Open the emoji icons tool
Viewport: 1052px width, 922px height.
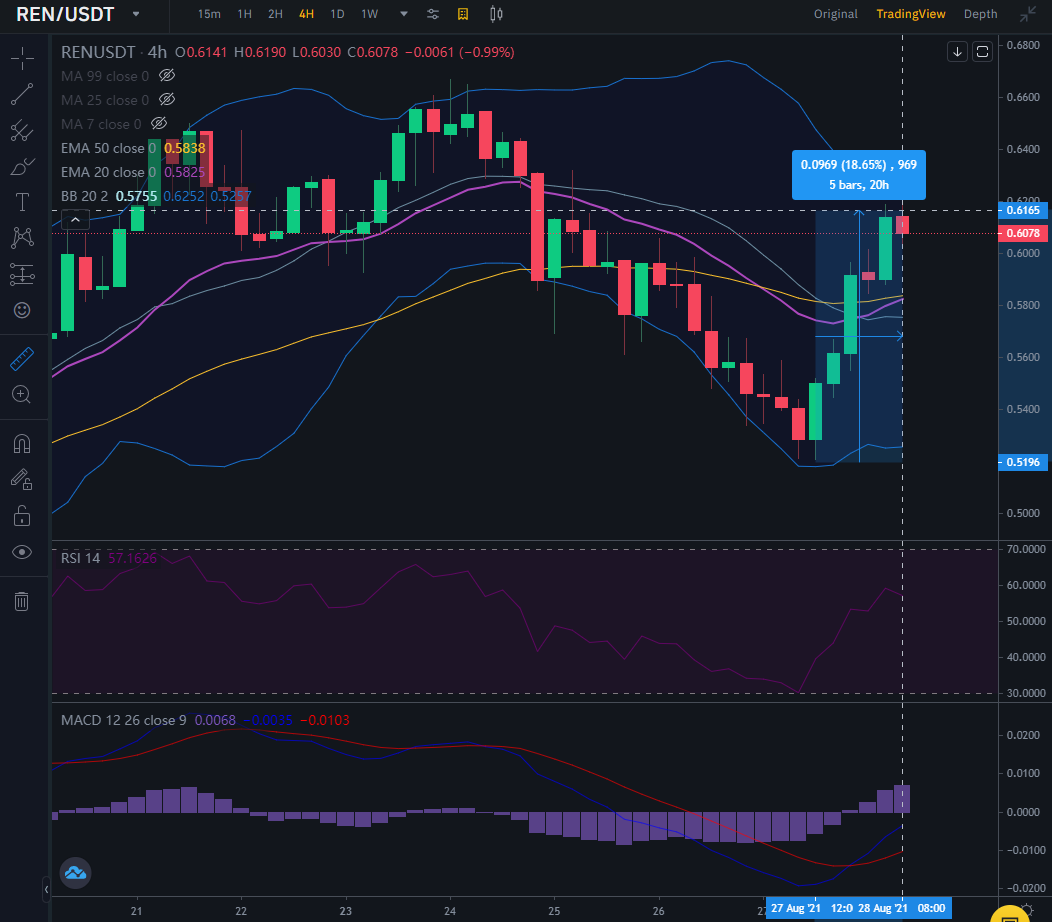click(22, 310)
